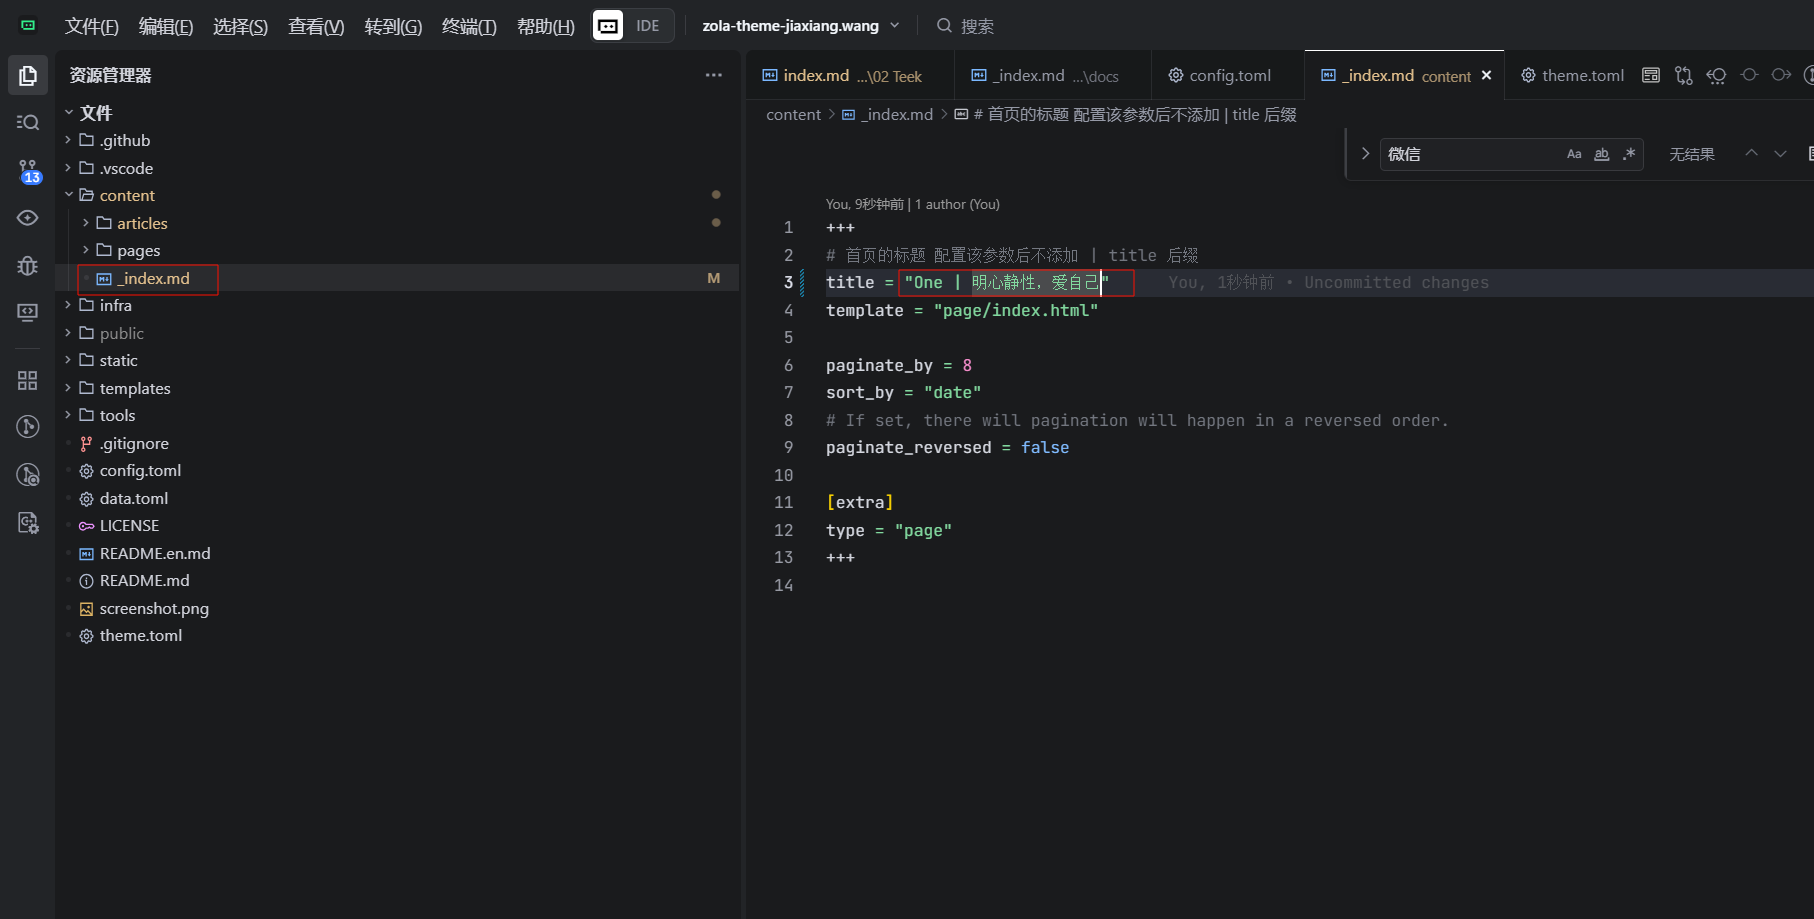Viewport: 1814px width, 919px height.
Task: Toggle Match Whole Word (ab) in find widget
Action: tap(1601, 154)
